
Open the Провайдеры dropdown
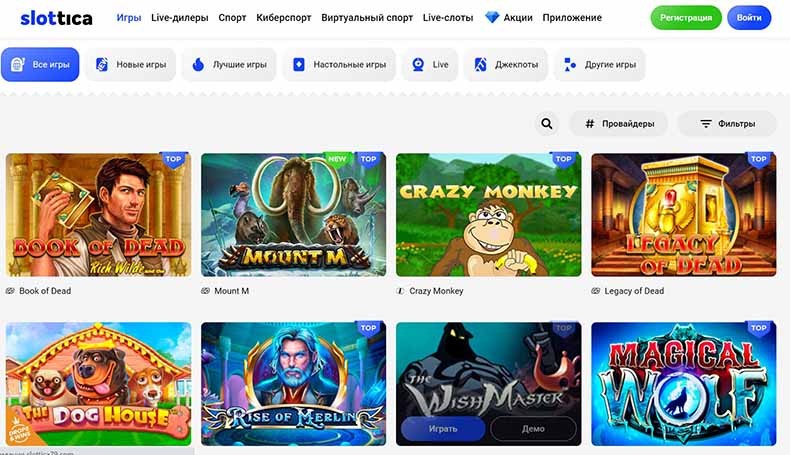[x=619, y=123]
